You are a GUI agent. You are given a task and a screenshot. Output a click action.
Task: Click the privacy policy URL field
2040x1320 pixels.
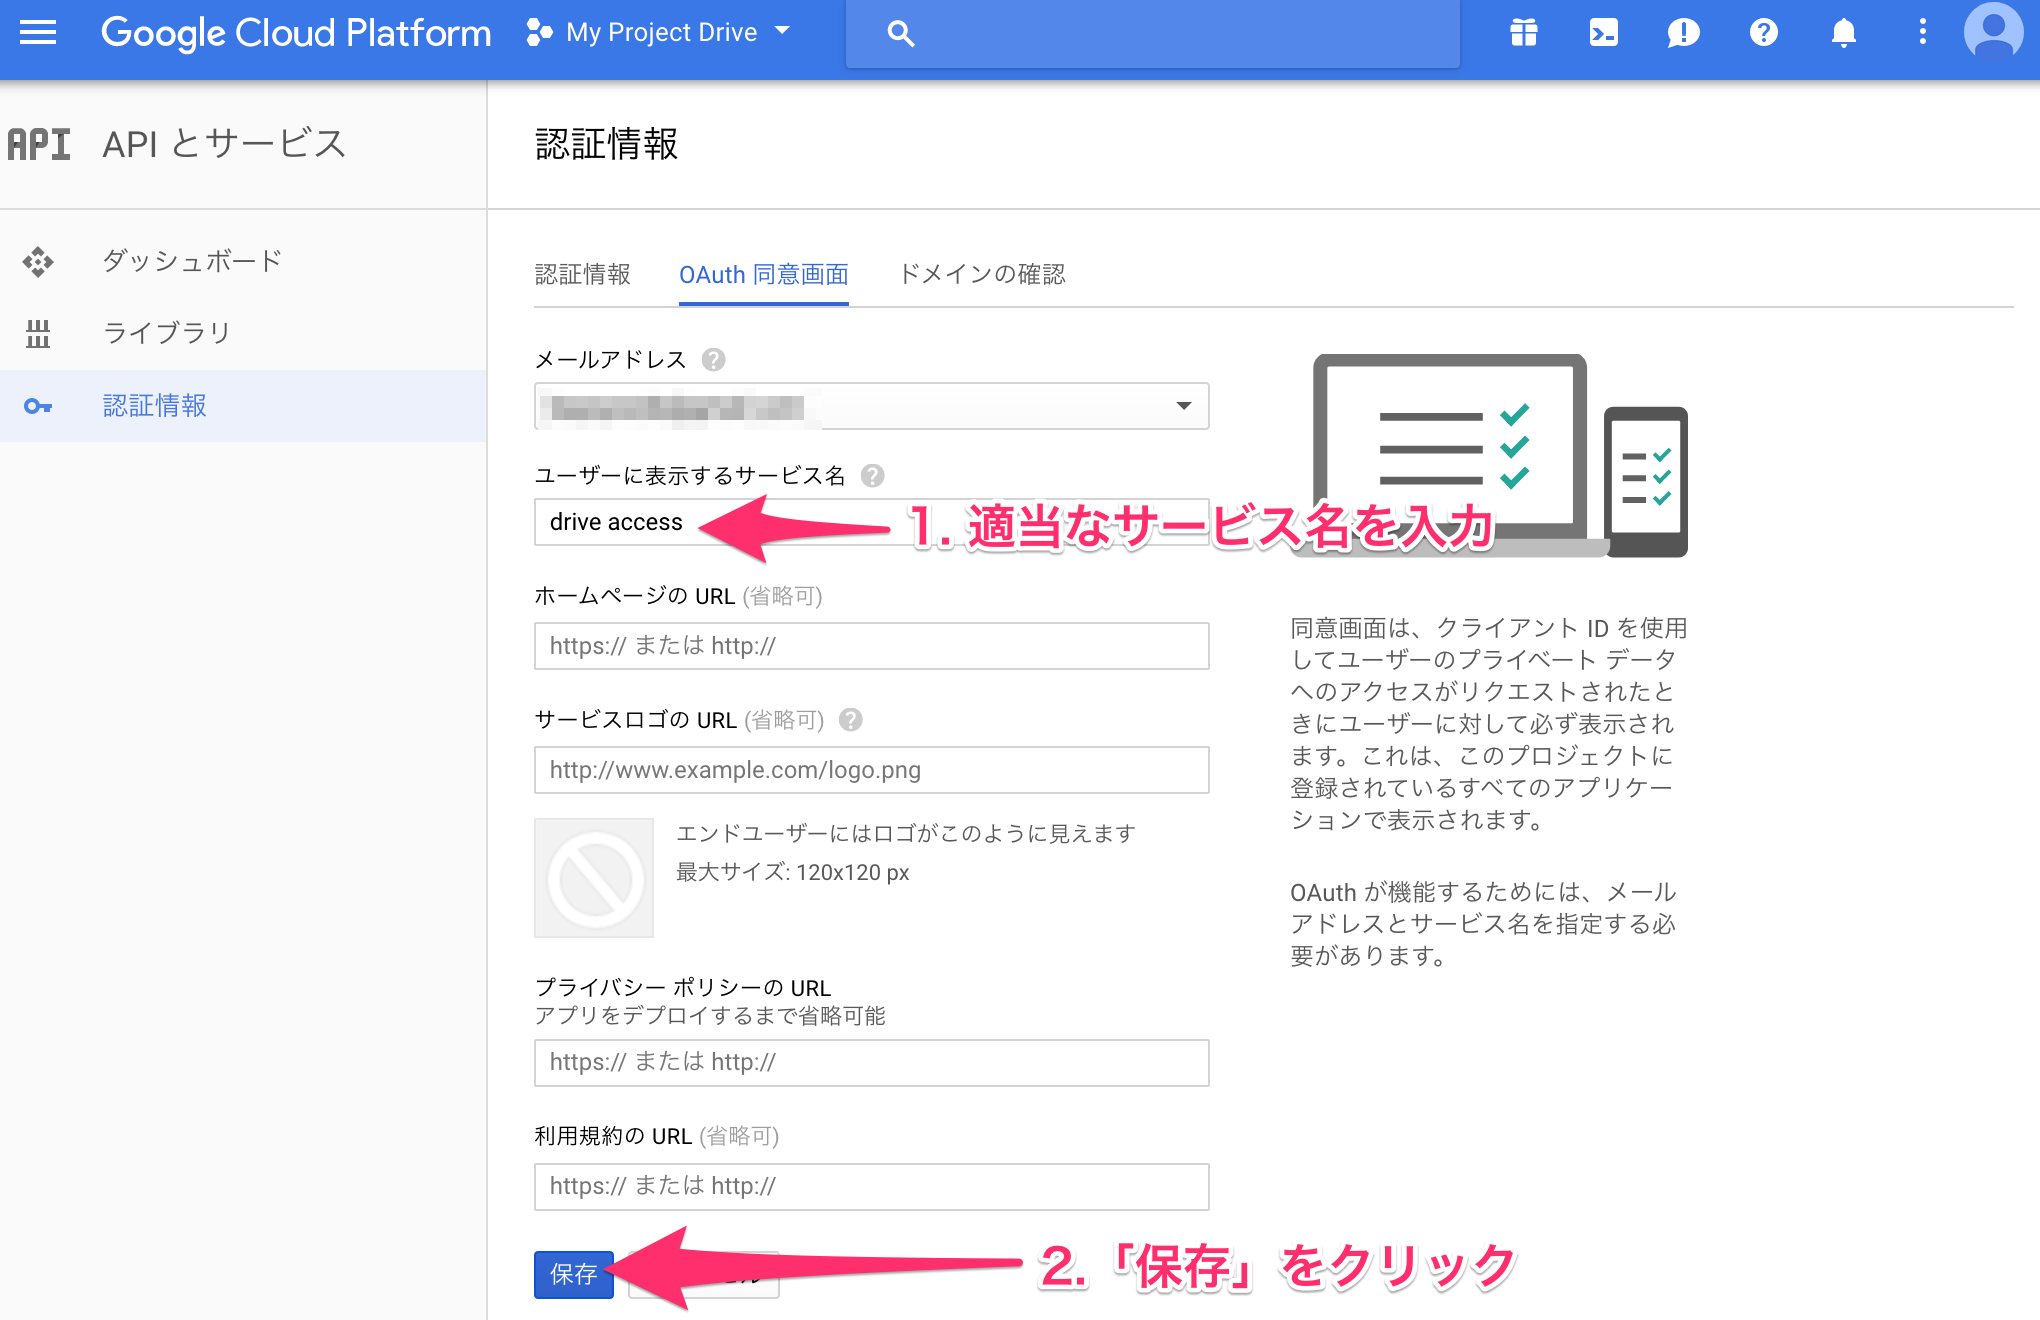871,1062
